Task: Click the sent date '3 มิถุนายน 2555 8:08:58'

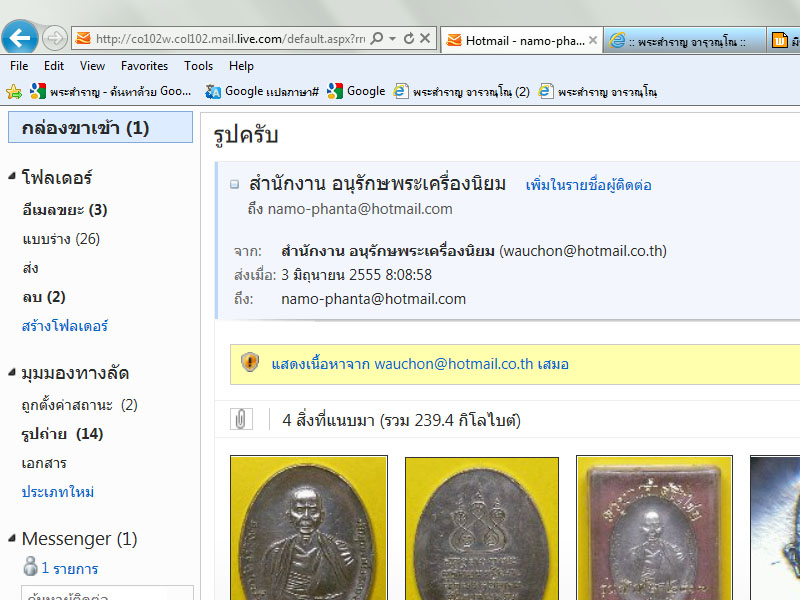Action: pos(356,275)
